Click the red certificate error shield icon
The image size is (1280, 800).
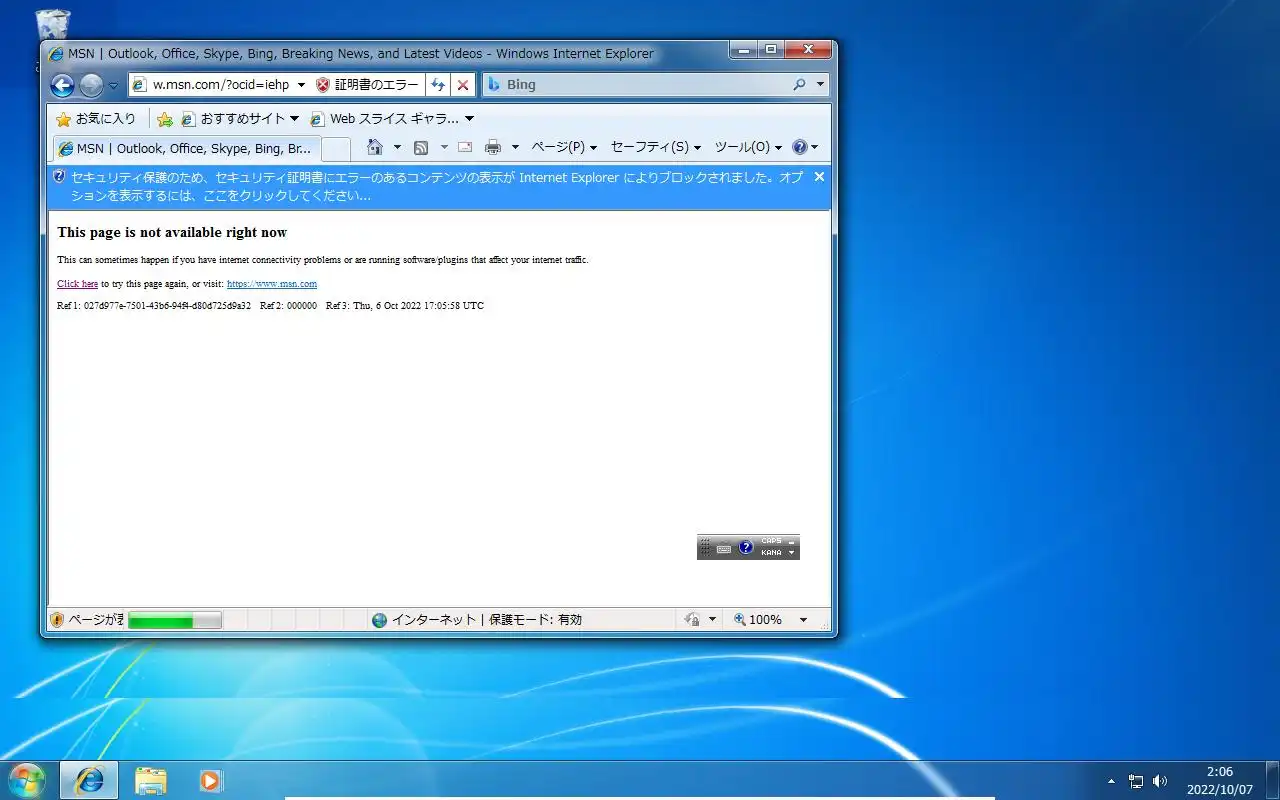tap(322, 85)
